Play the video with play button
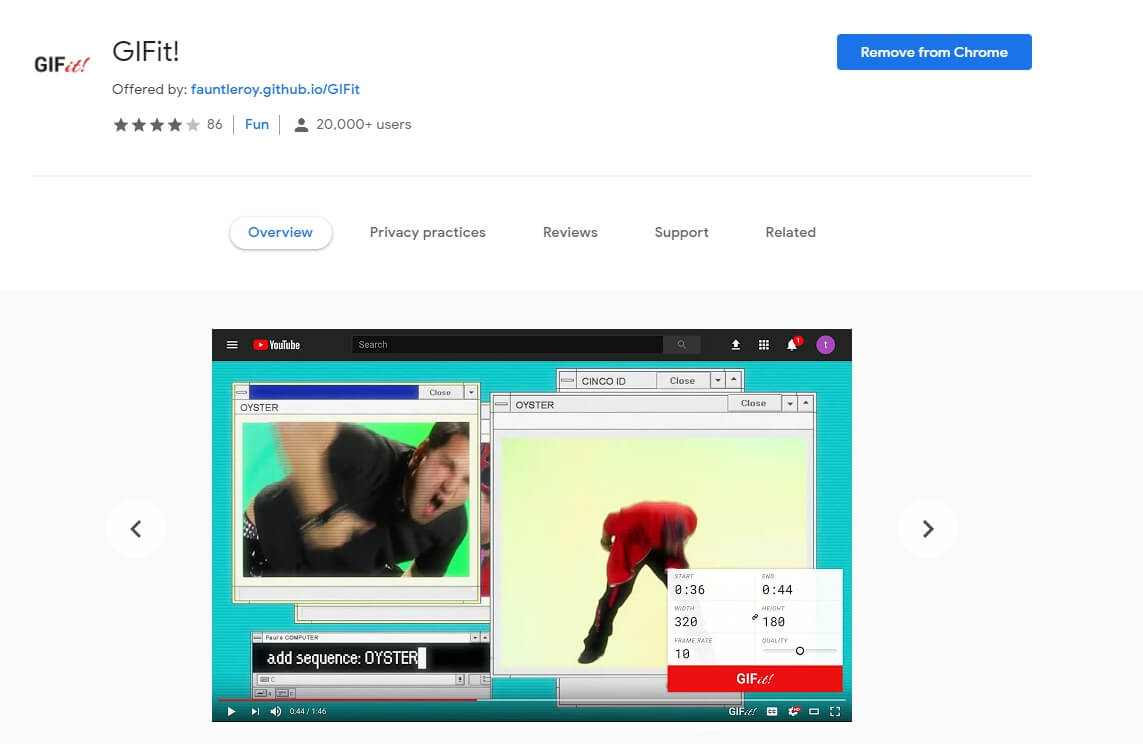The width and height of the screenshot is (1143, 744). tap(231, 711)
